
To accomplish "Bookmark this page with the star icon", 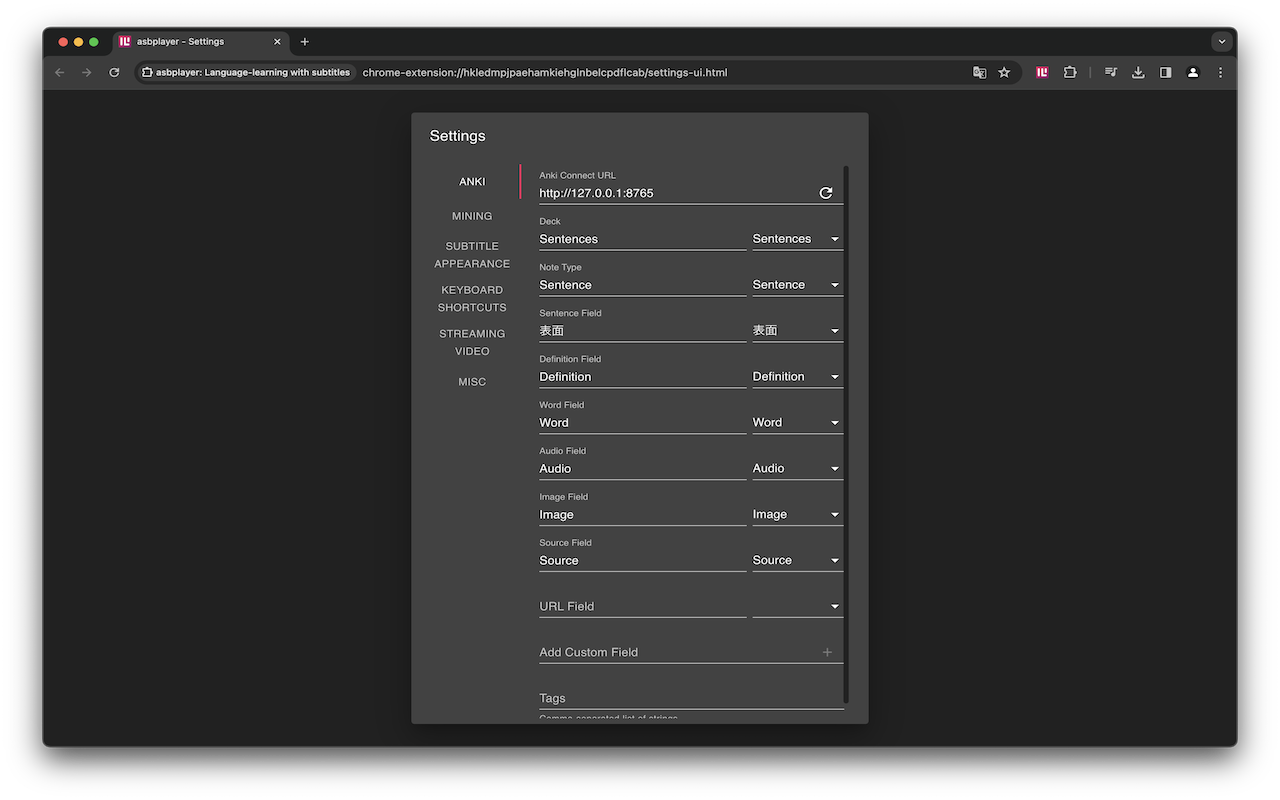I will [x=1004, y=72].
